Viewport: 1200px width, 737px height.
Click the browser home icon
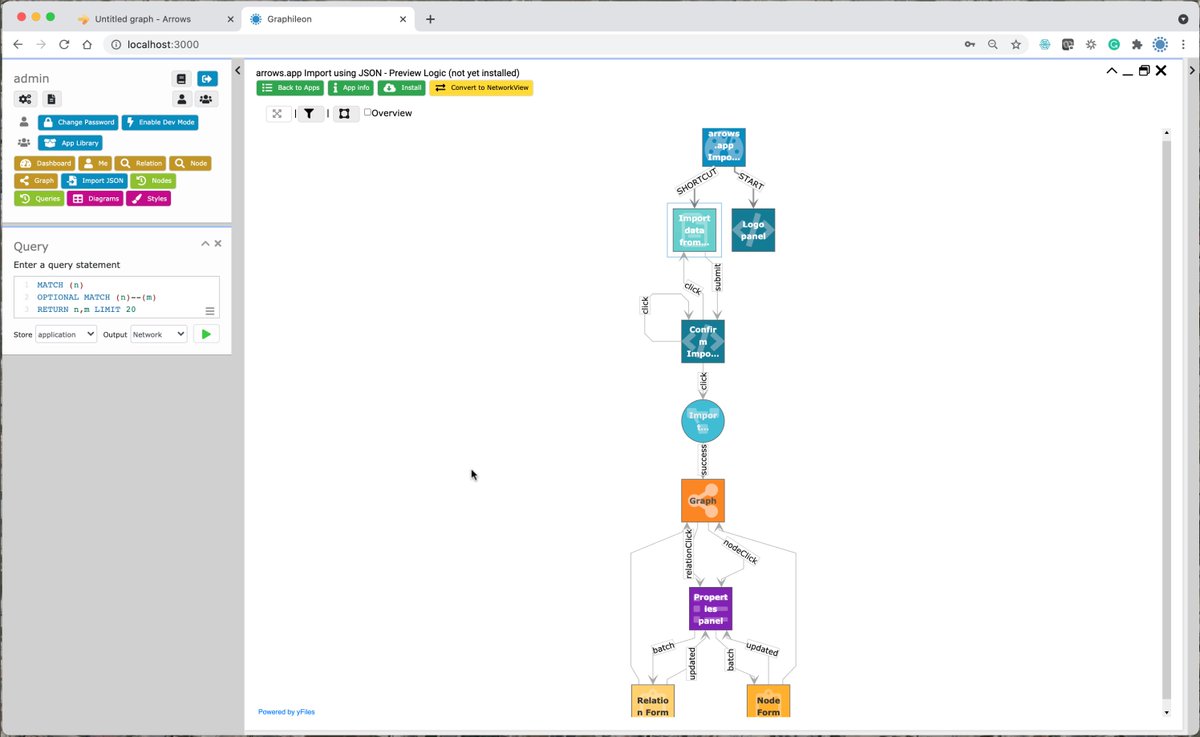click(88, 44)
